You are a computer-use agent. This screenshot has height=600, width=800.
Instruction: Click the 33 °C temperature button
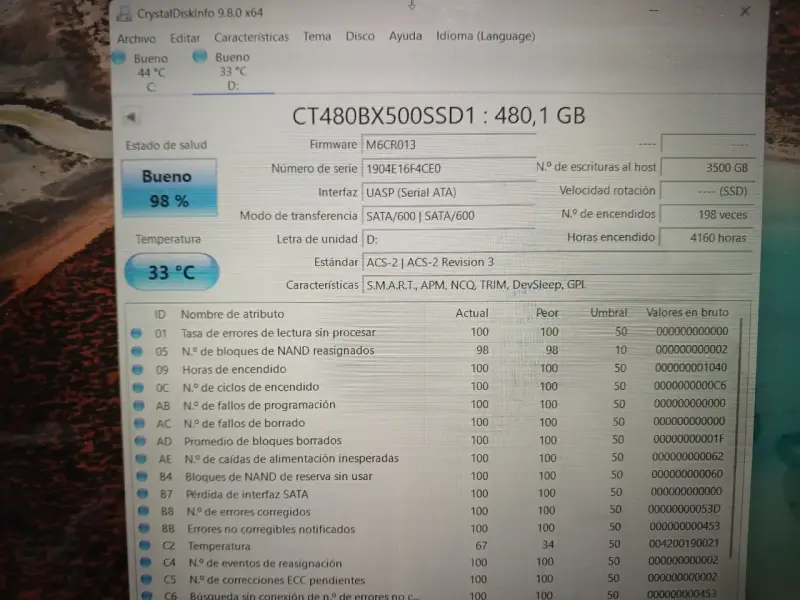click(172, 272)
